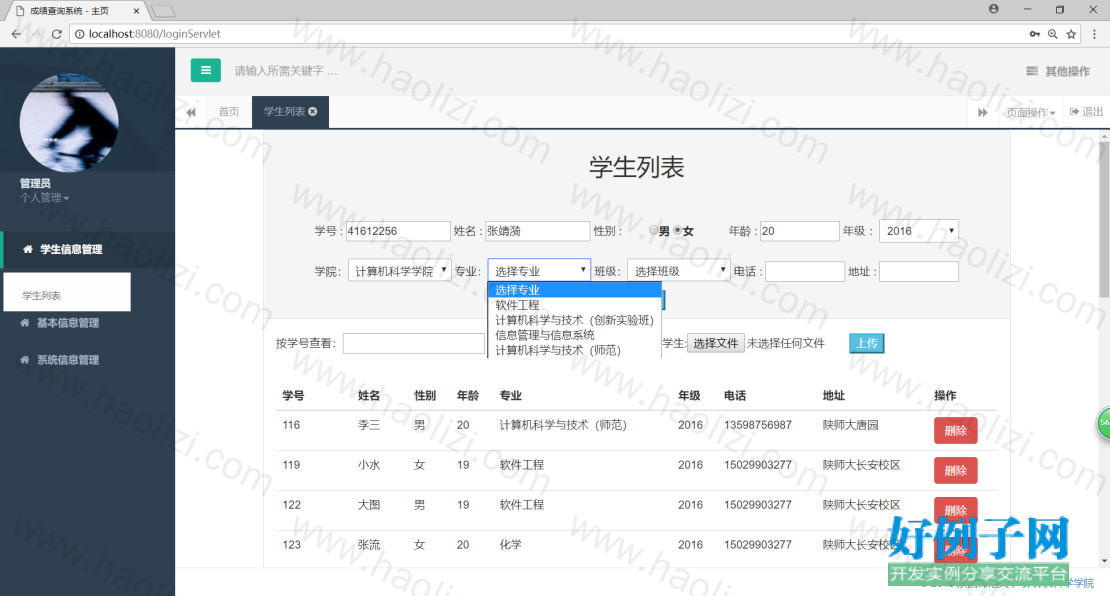Click the keyword search box at top
1110x596 pixels.
(286, 71)
